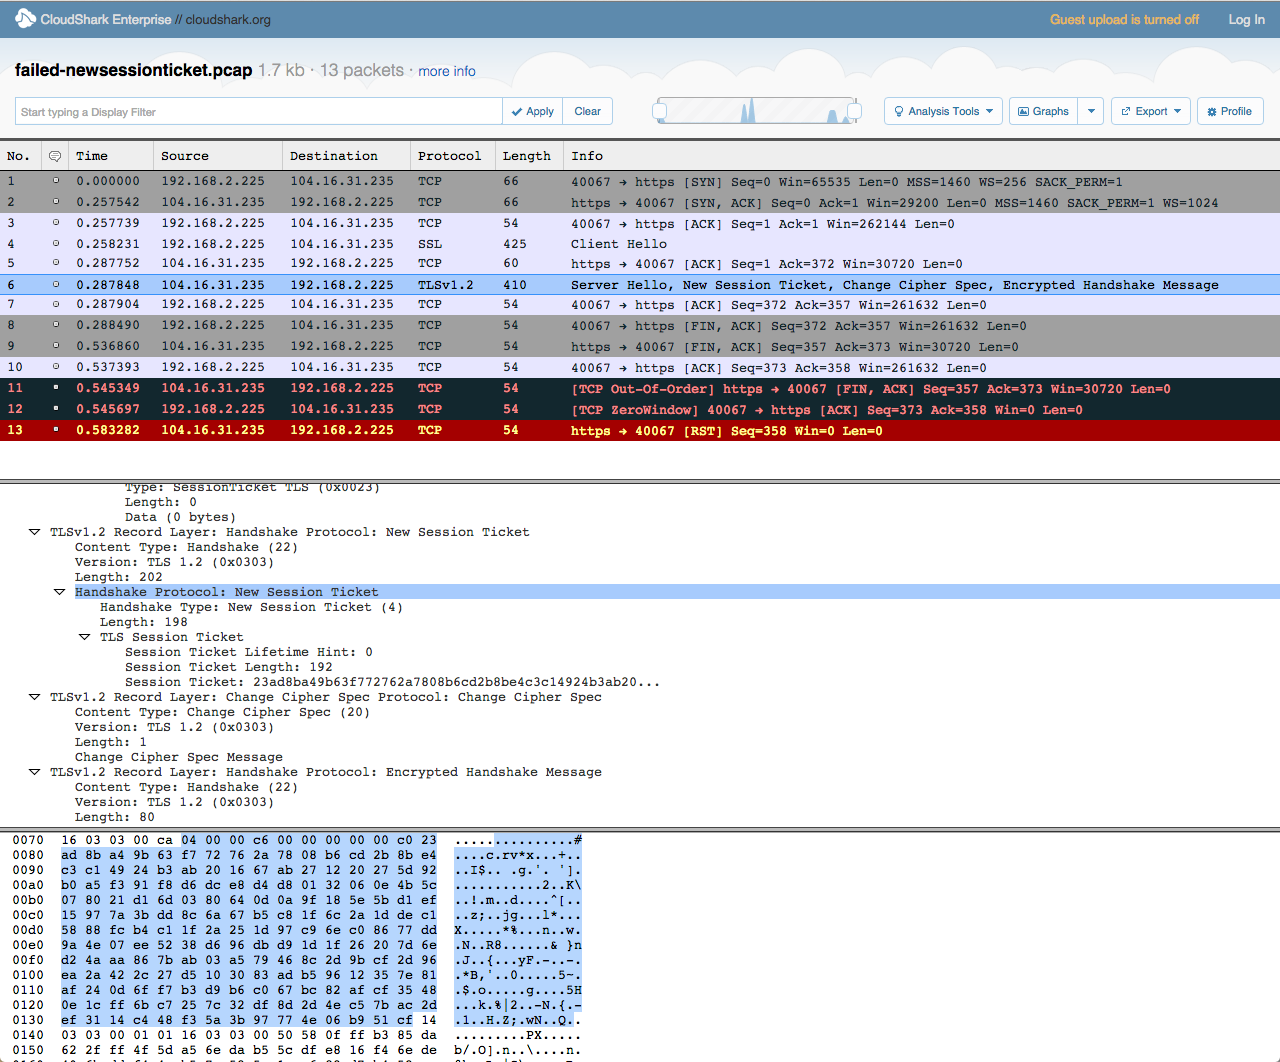Collapse the TLS Session Ticket subtree
This screenshot has height=1062, width=1280.
pos(85,637)
